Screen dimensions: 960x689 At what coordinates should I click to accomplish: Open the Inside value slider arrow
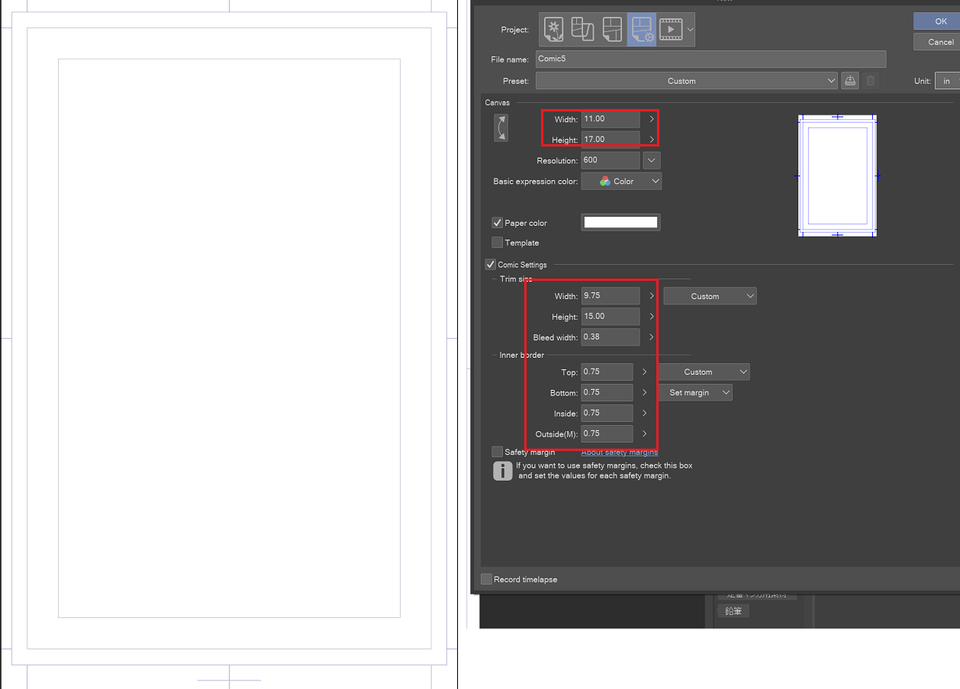pos(644,413)
